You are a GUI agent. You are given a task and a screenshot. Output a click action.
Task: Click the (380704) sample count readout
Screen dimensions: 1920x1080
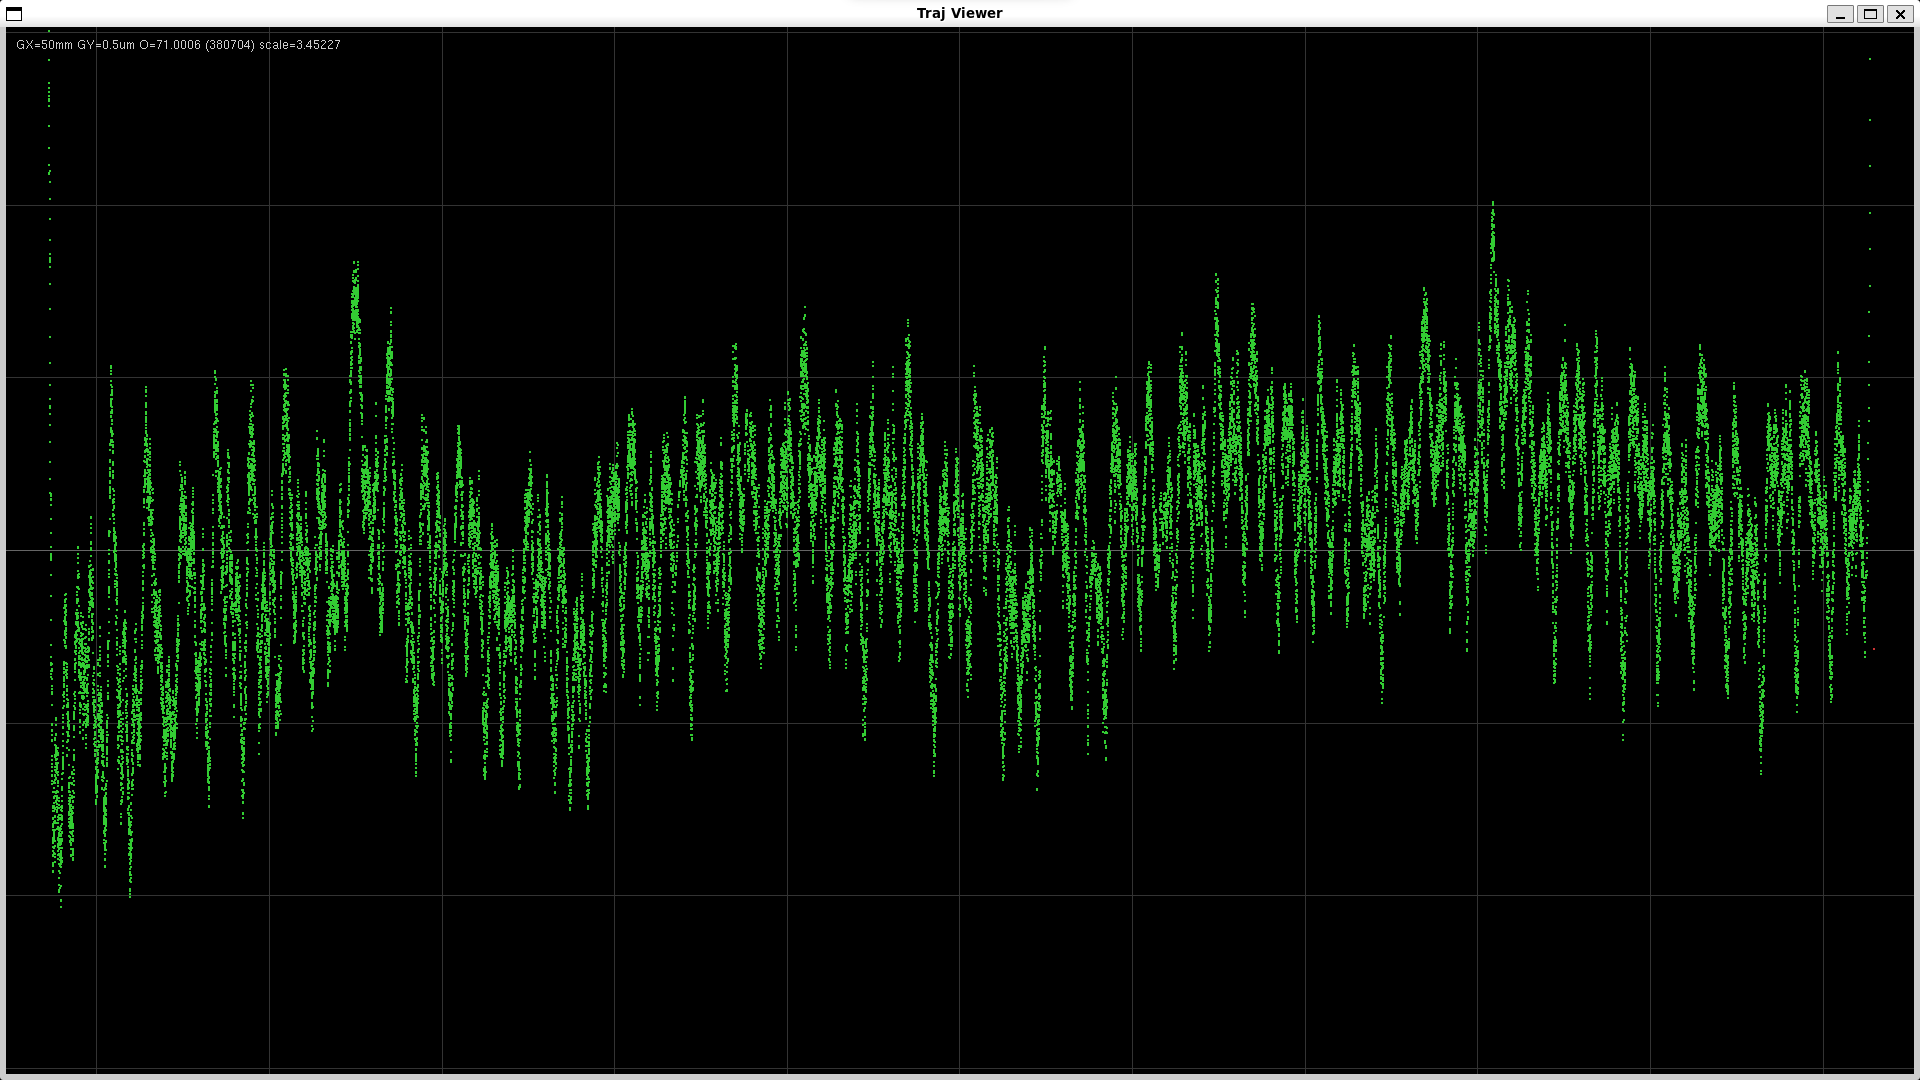[x=230, y=45]
